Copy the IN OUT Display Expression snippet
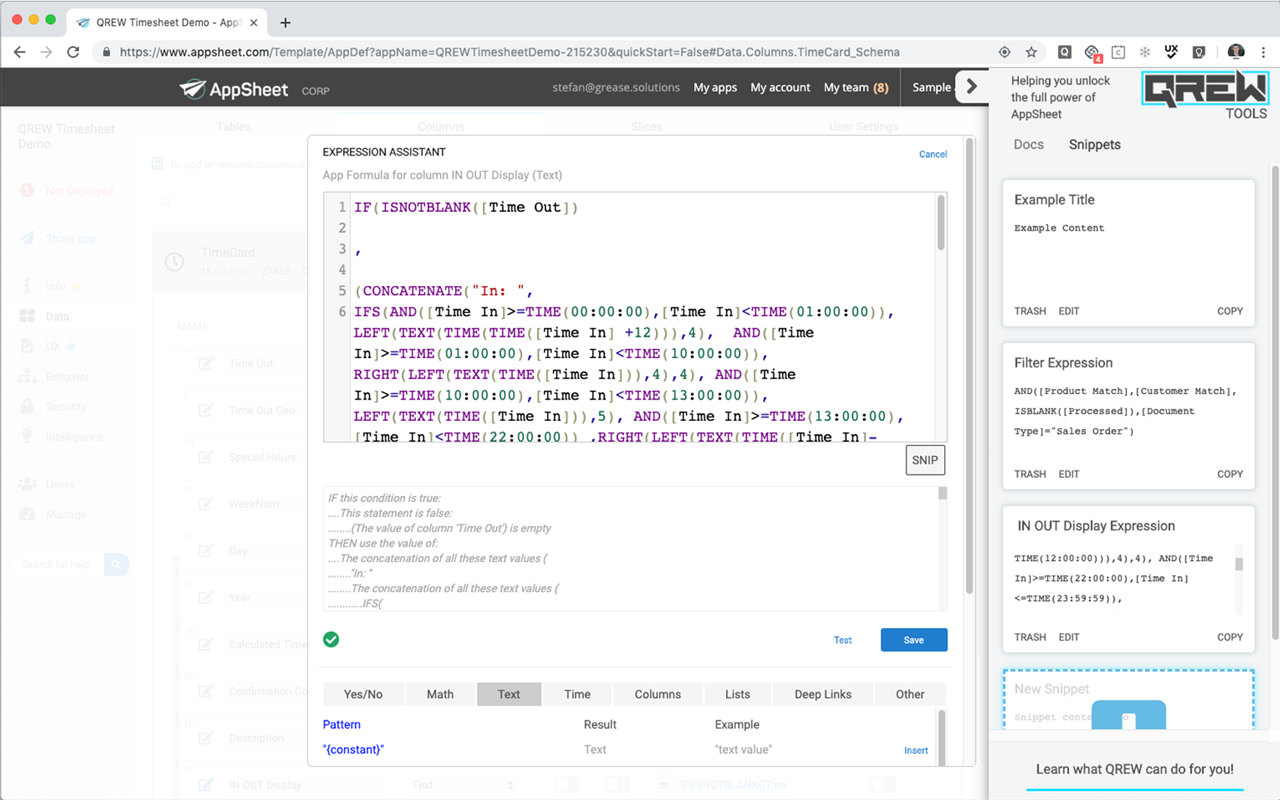Viewport: 1280px width, 800px height. (1229, 637)
